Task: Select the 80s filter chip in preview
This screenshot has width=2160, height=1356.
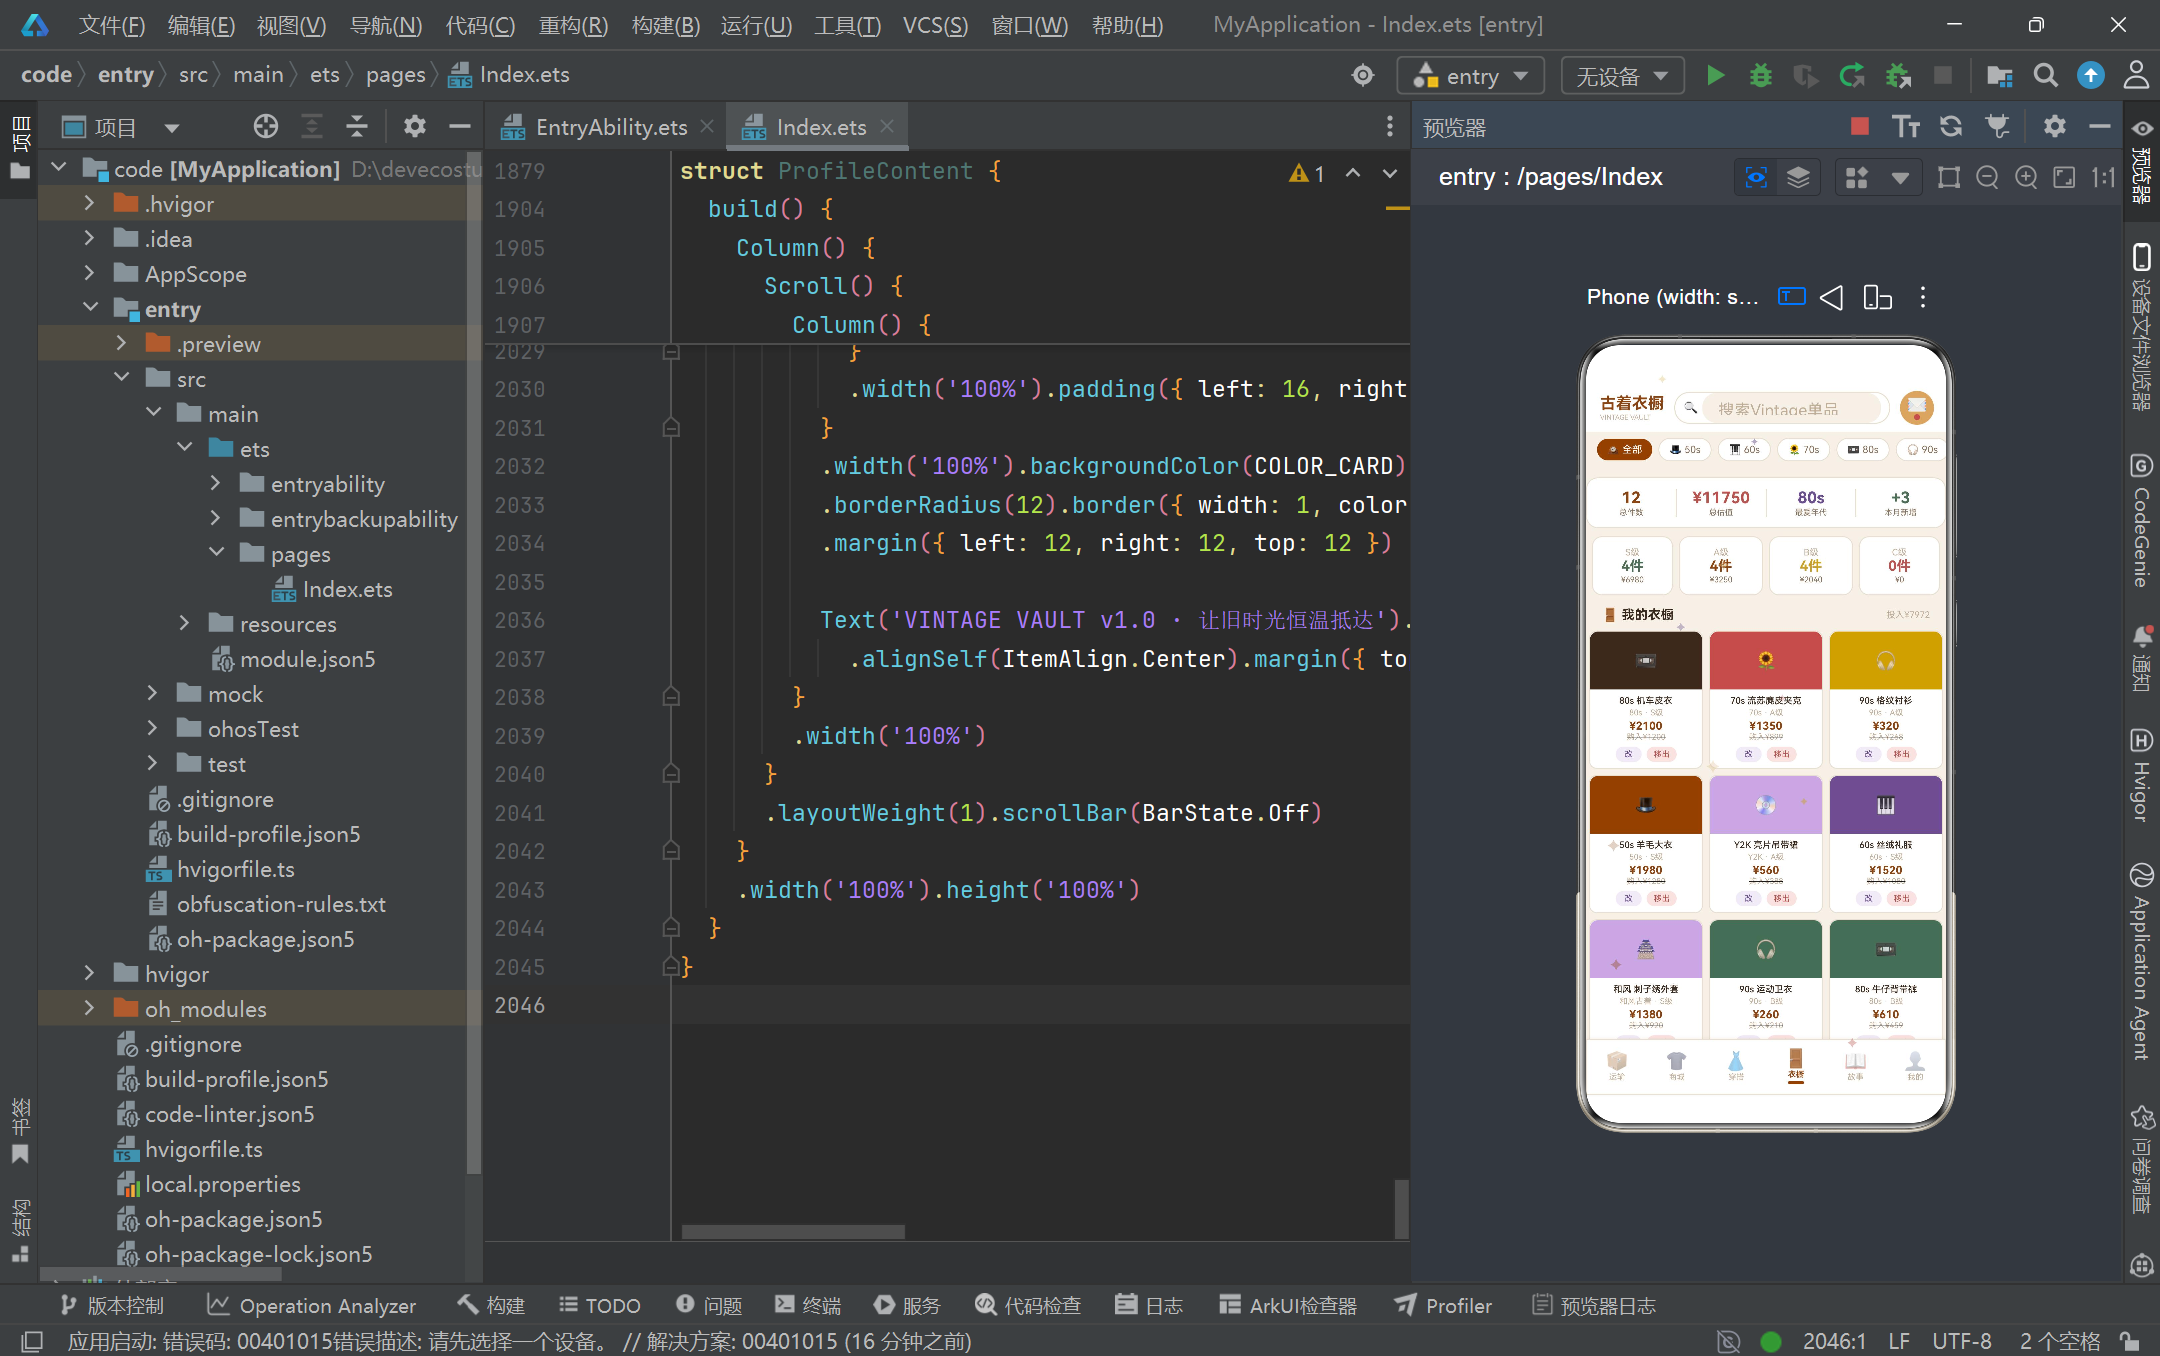Action: click(1863, 450)
